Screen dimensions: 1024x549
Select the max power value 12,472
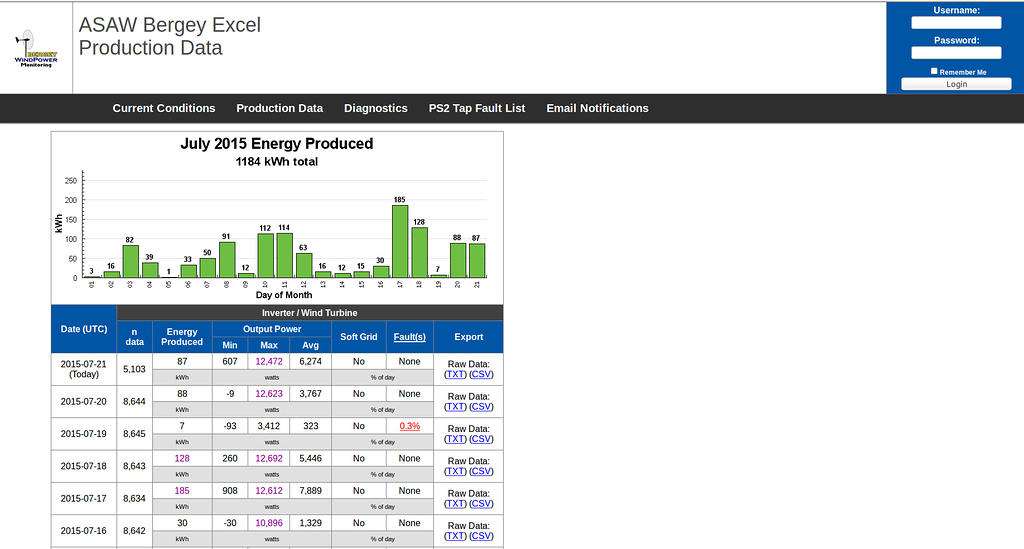(269, 362)
